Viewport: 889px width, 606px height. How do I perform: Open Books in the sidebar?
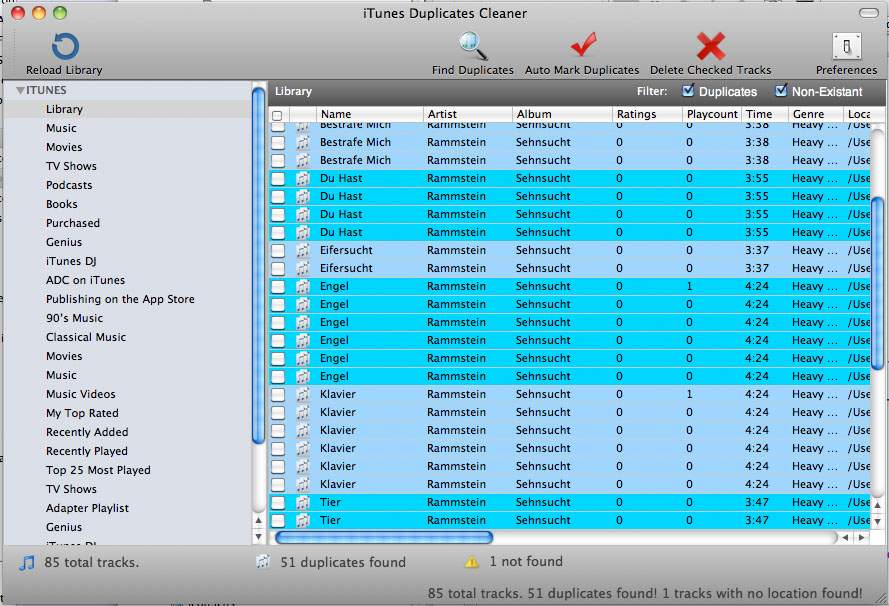[x=61, y=204]
